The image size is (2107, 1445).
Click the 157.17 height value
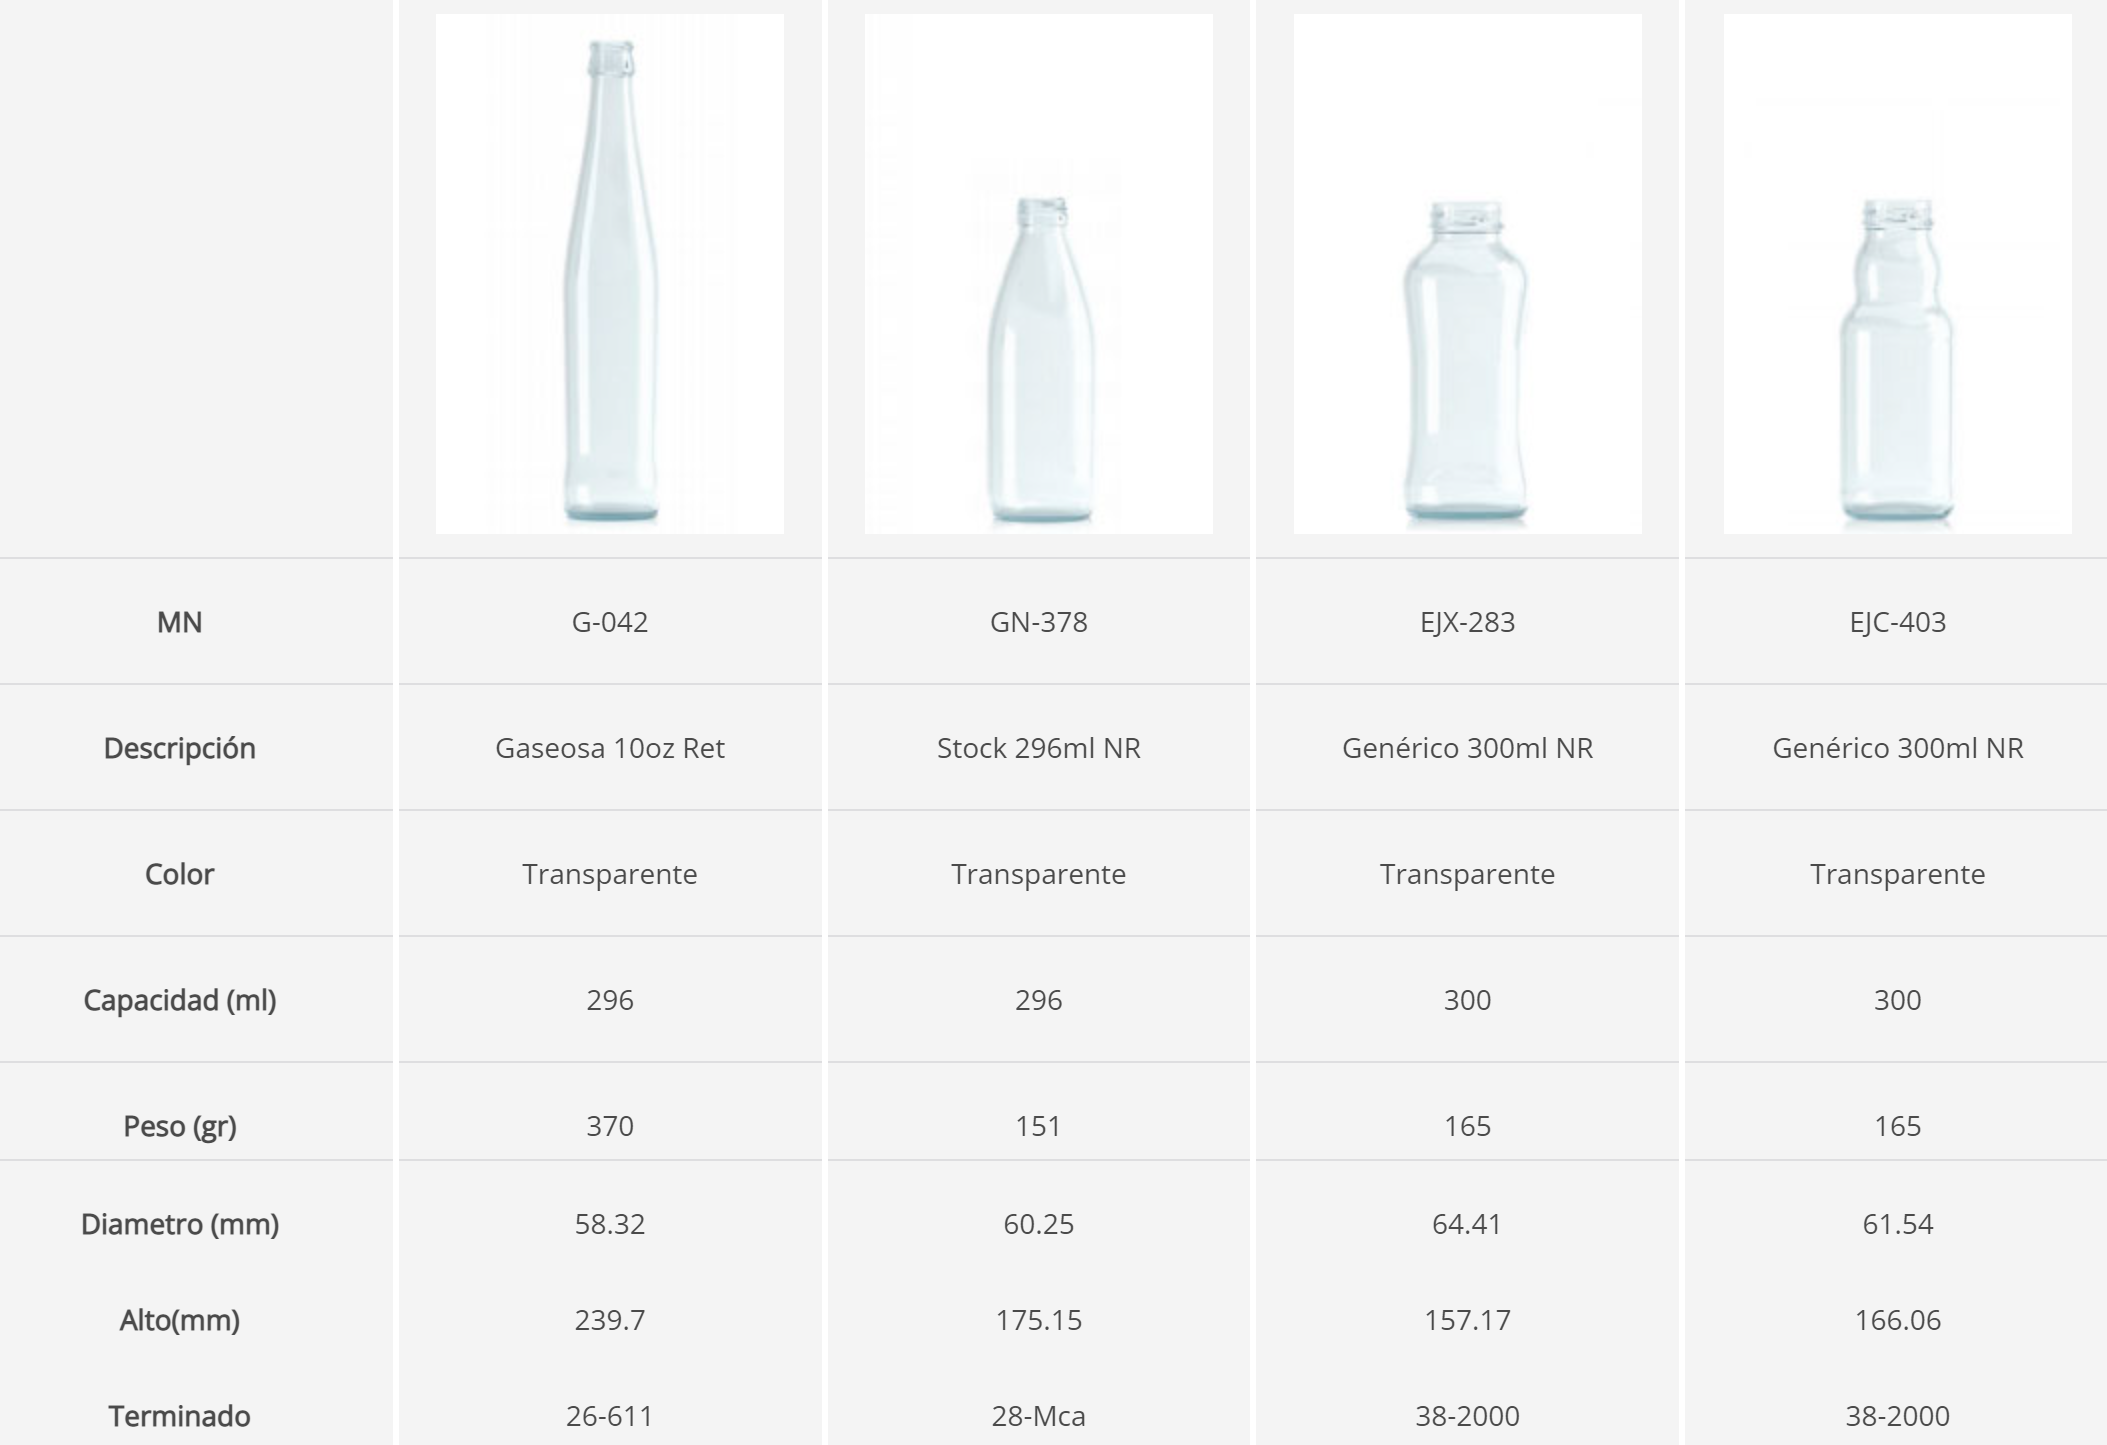(1467, 1320)
